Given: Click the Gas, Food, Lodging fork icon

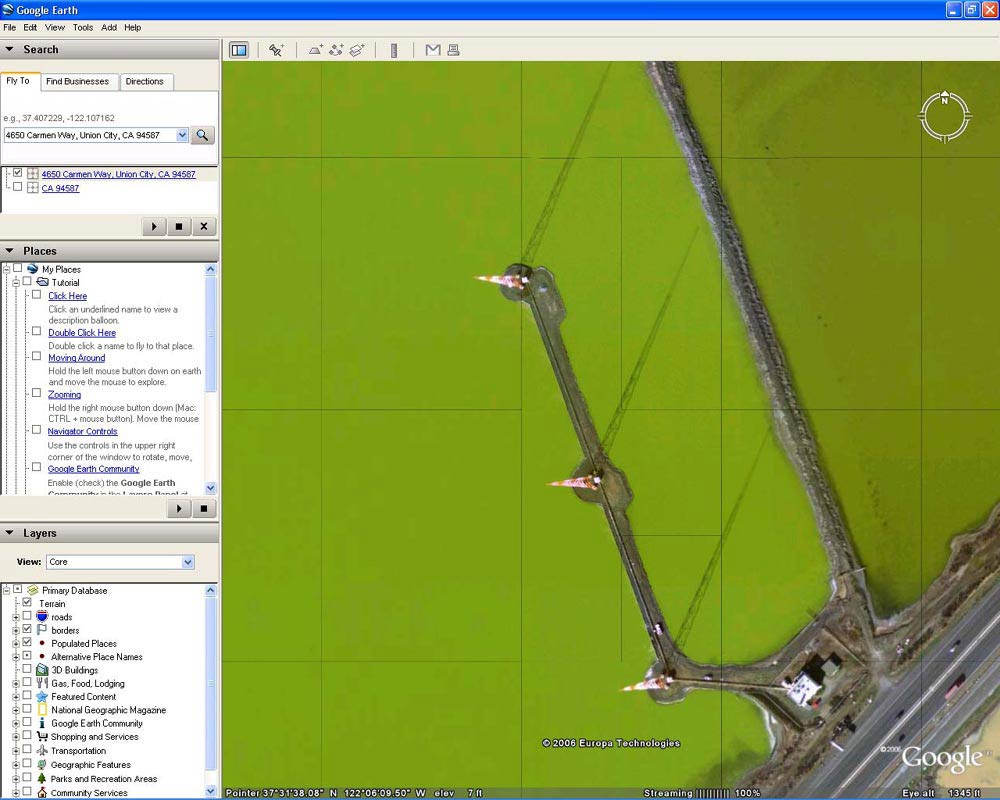Looking at the screenshot, I should tap(42, 683).
